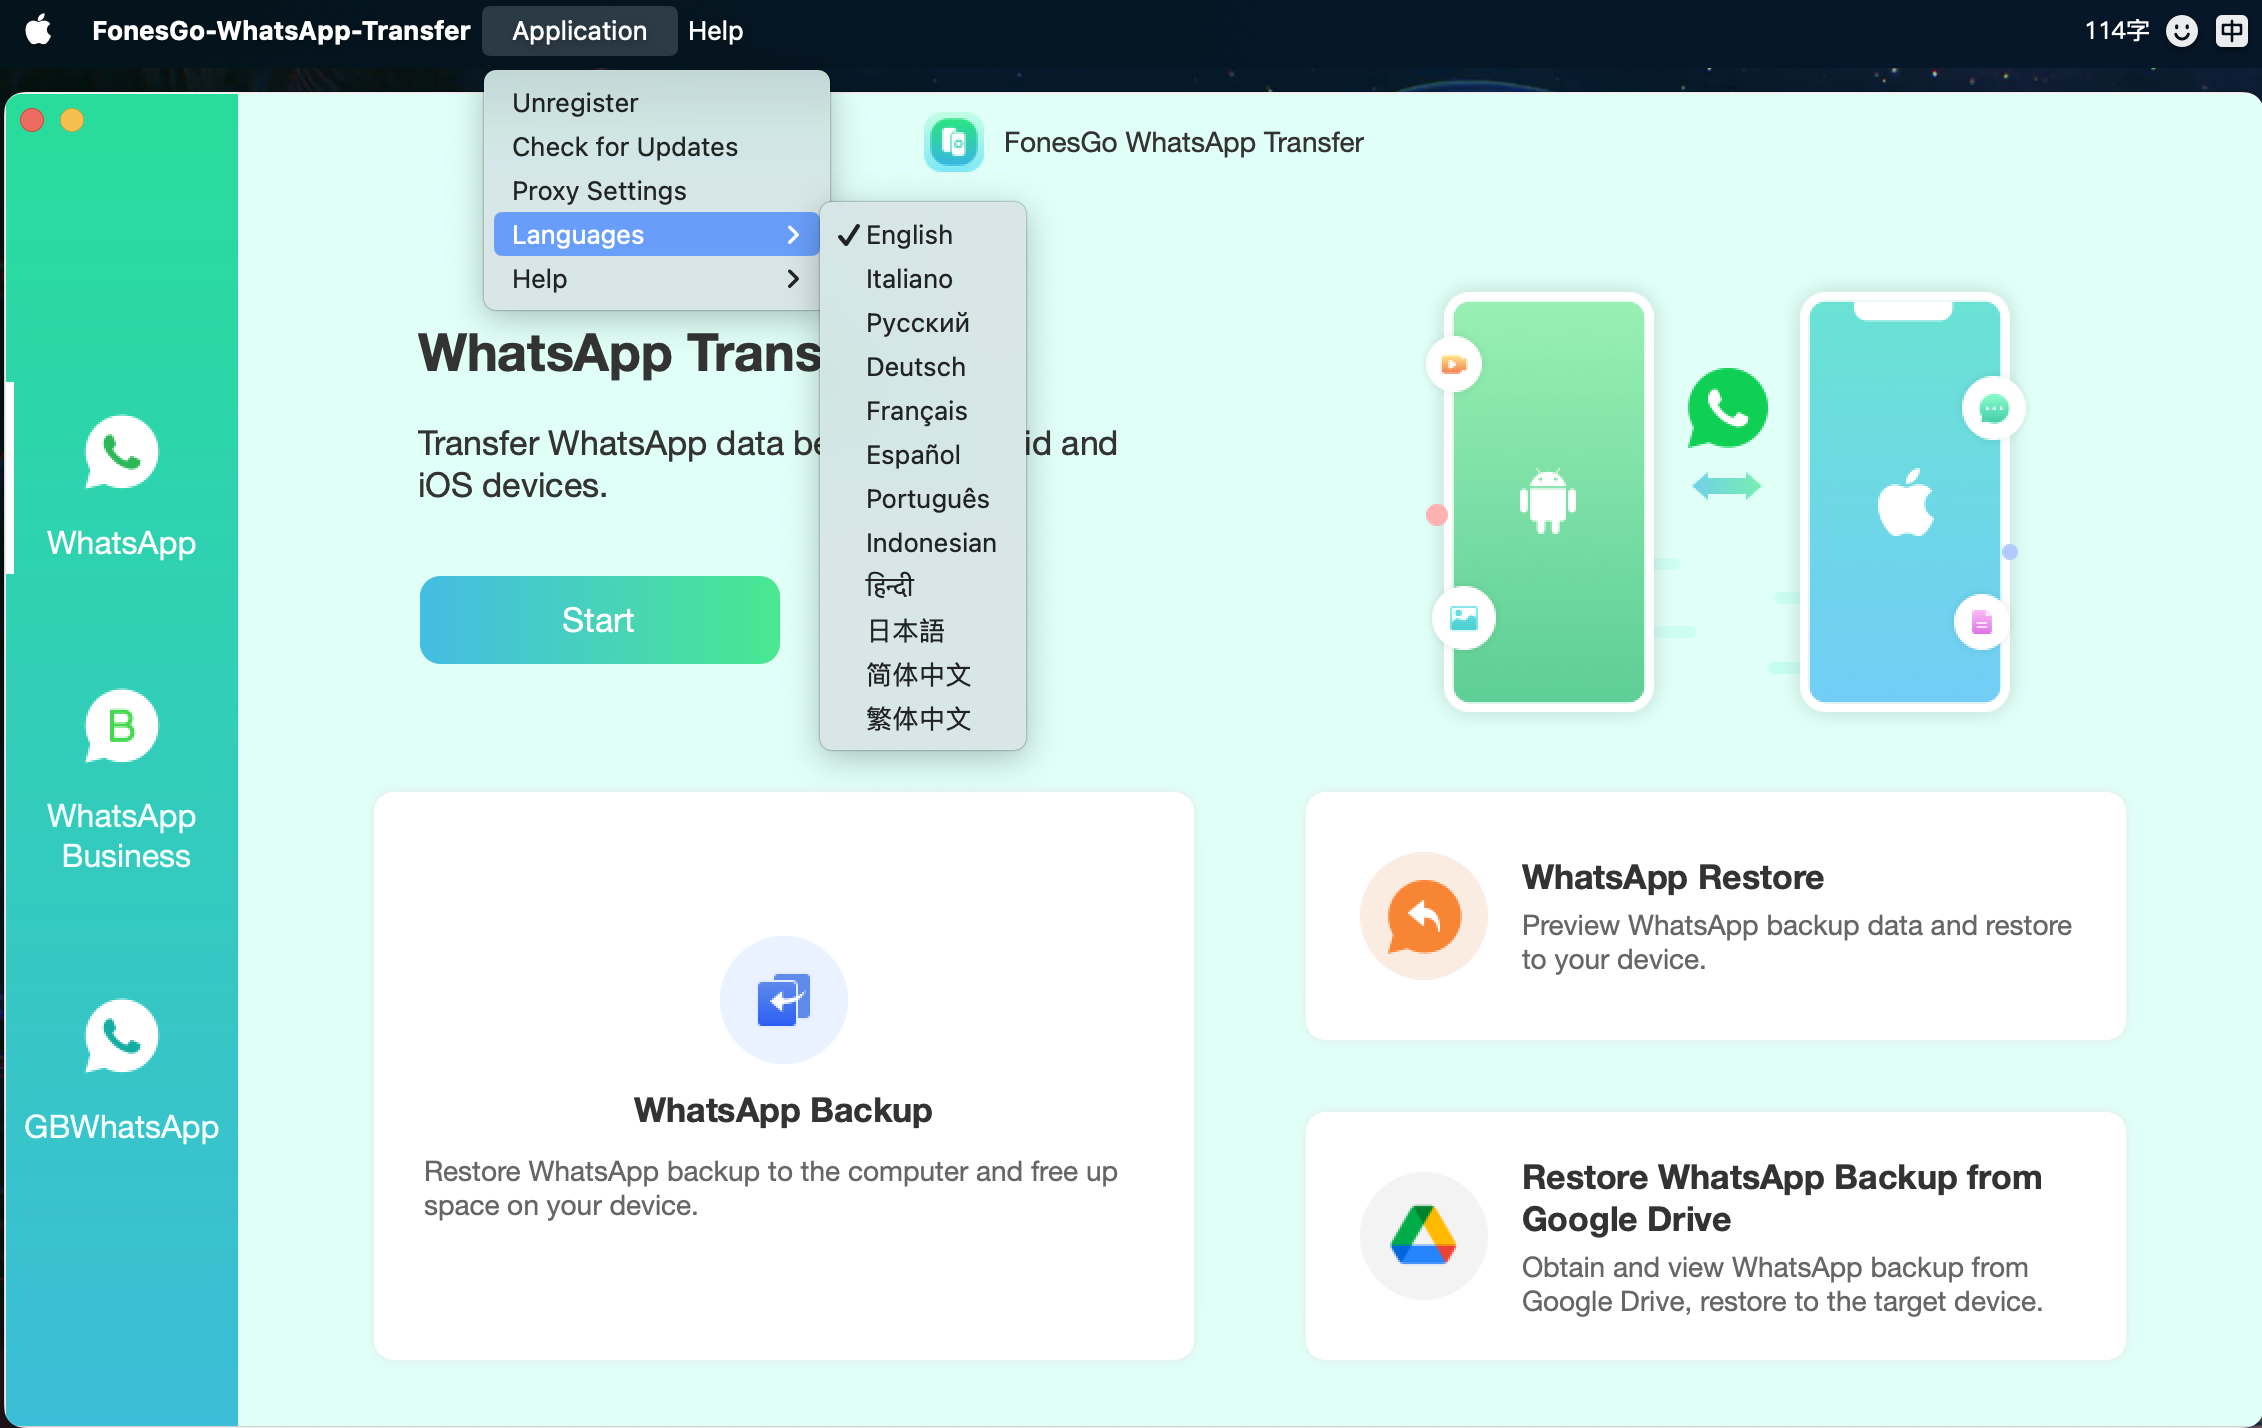Switch language to 日本語

(x=923, y=631)
